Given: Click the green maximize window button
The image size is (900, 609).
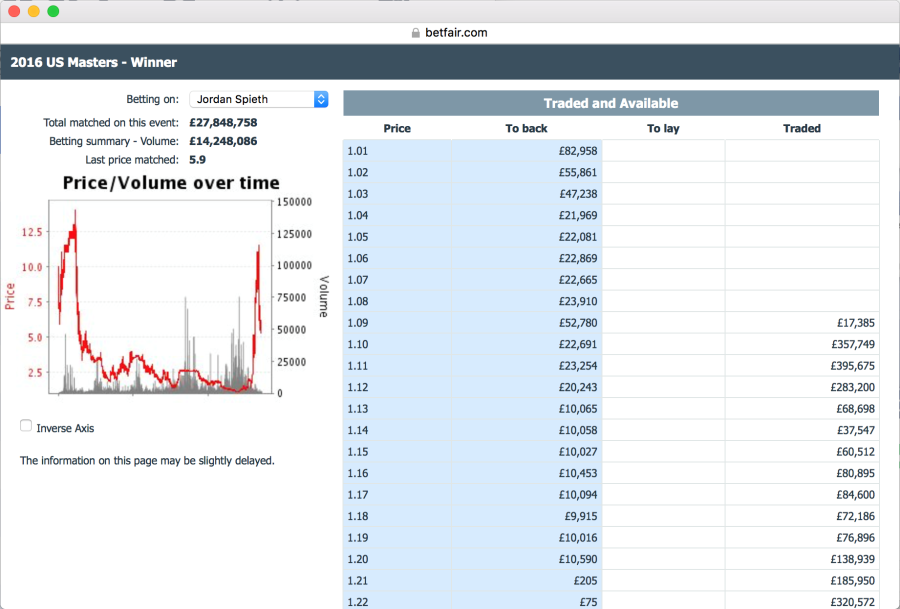Looking at the screenshot, I should pos(53,11).
